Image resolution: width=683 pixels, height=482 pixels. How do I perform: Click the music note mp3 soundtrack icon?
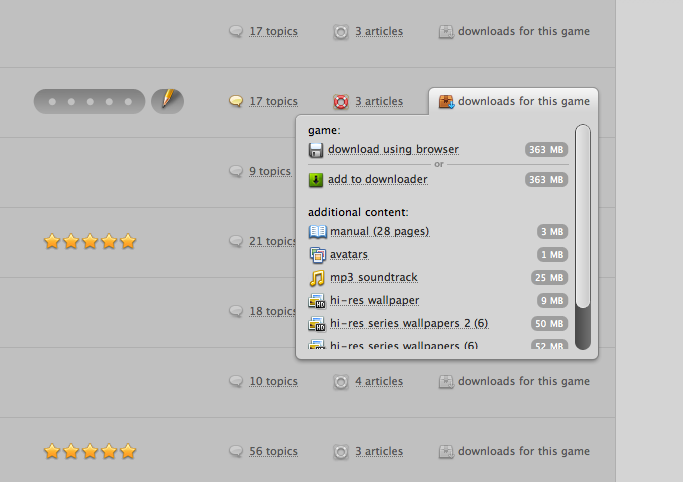317,278
